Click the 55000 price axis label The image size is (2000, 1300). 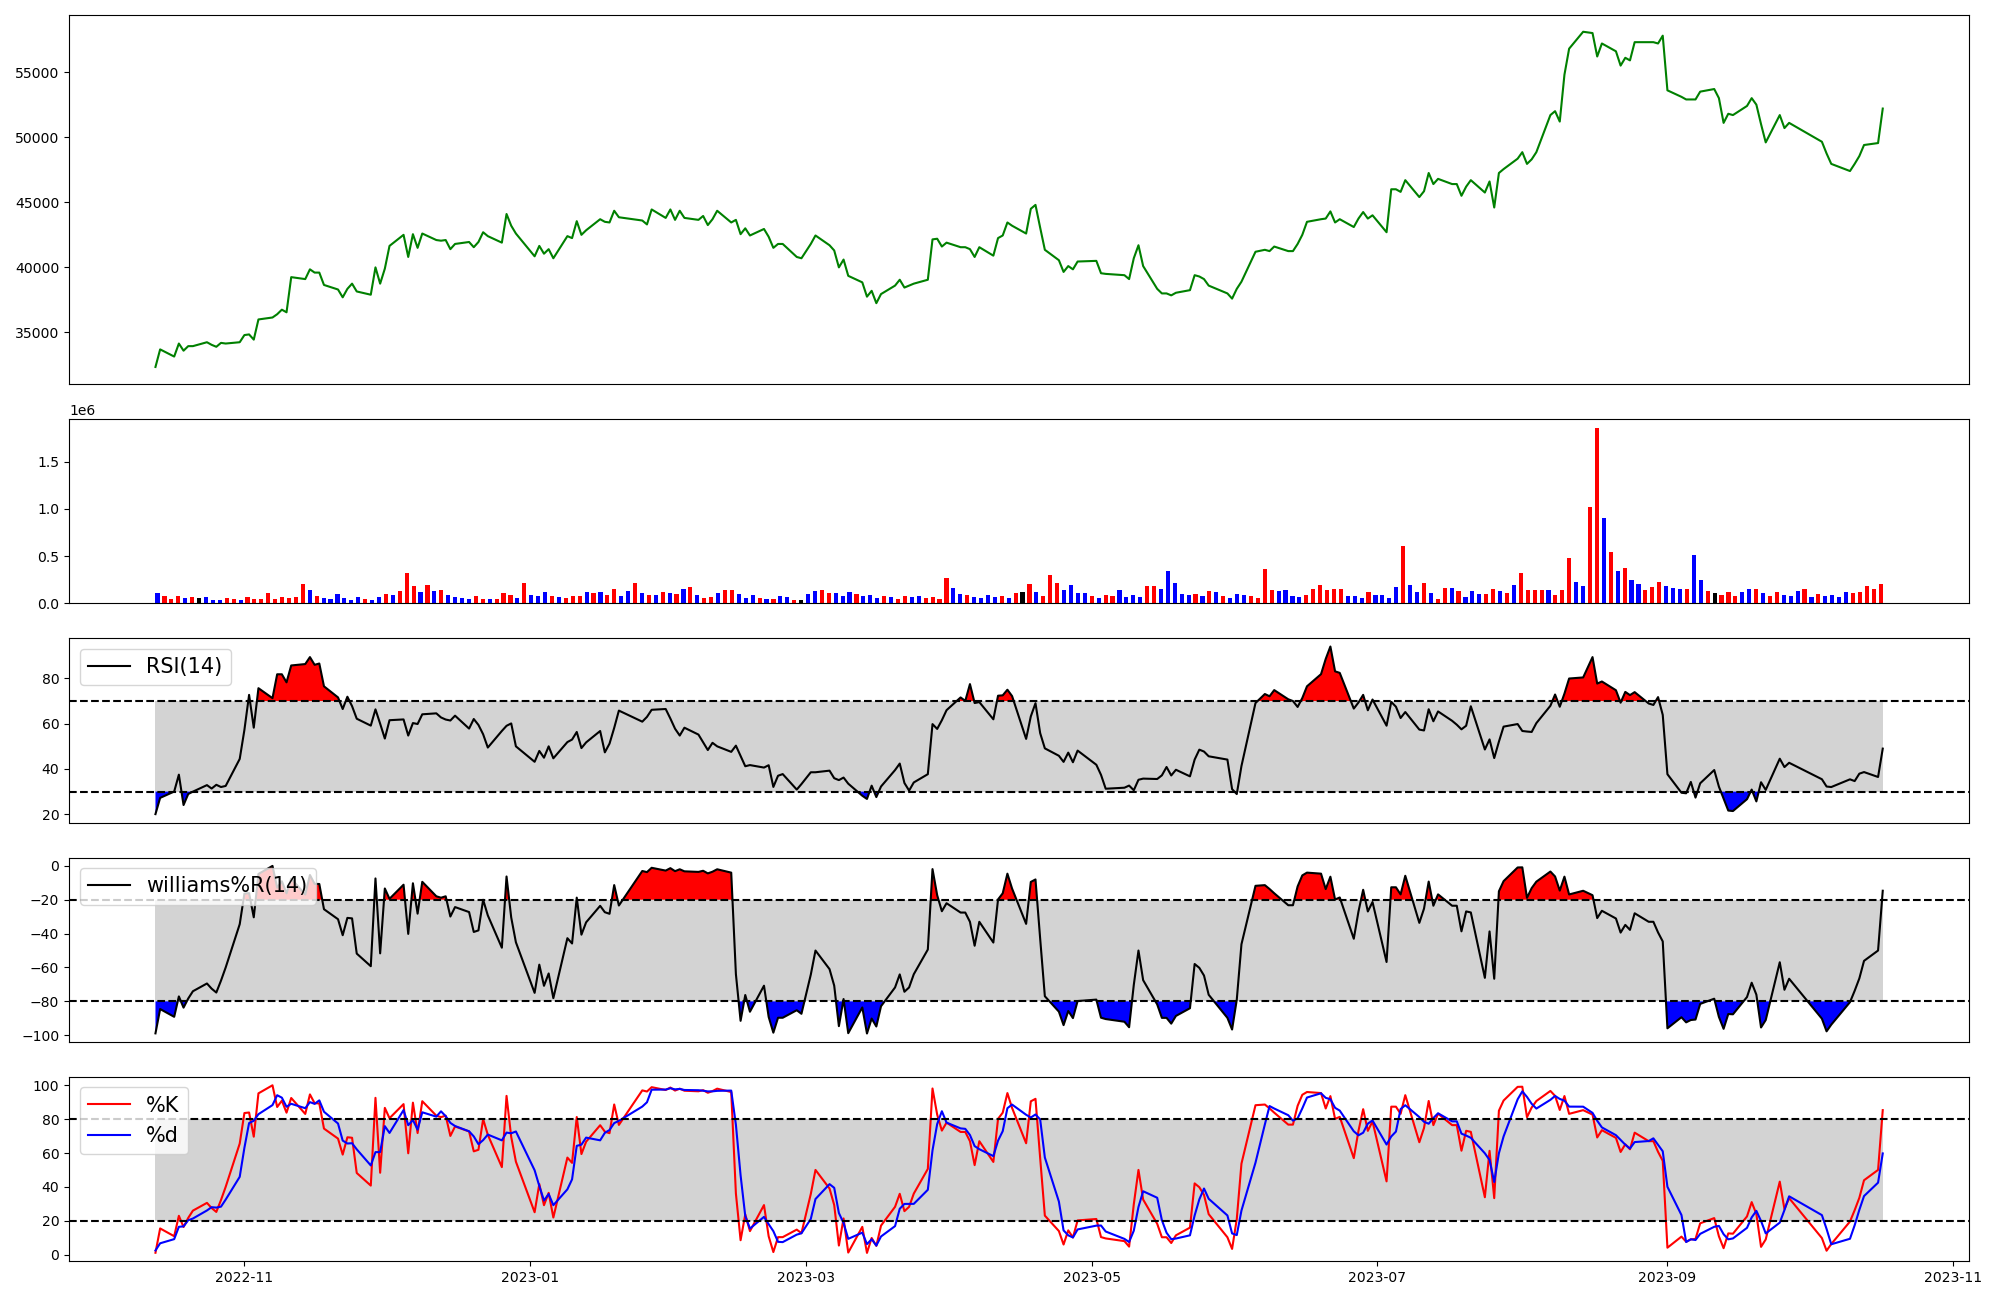pyautogui.click(x=37, y=73)
